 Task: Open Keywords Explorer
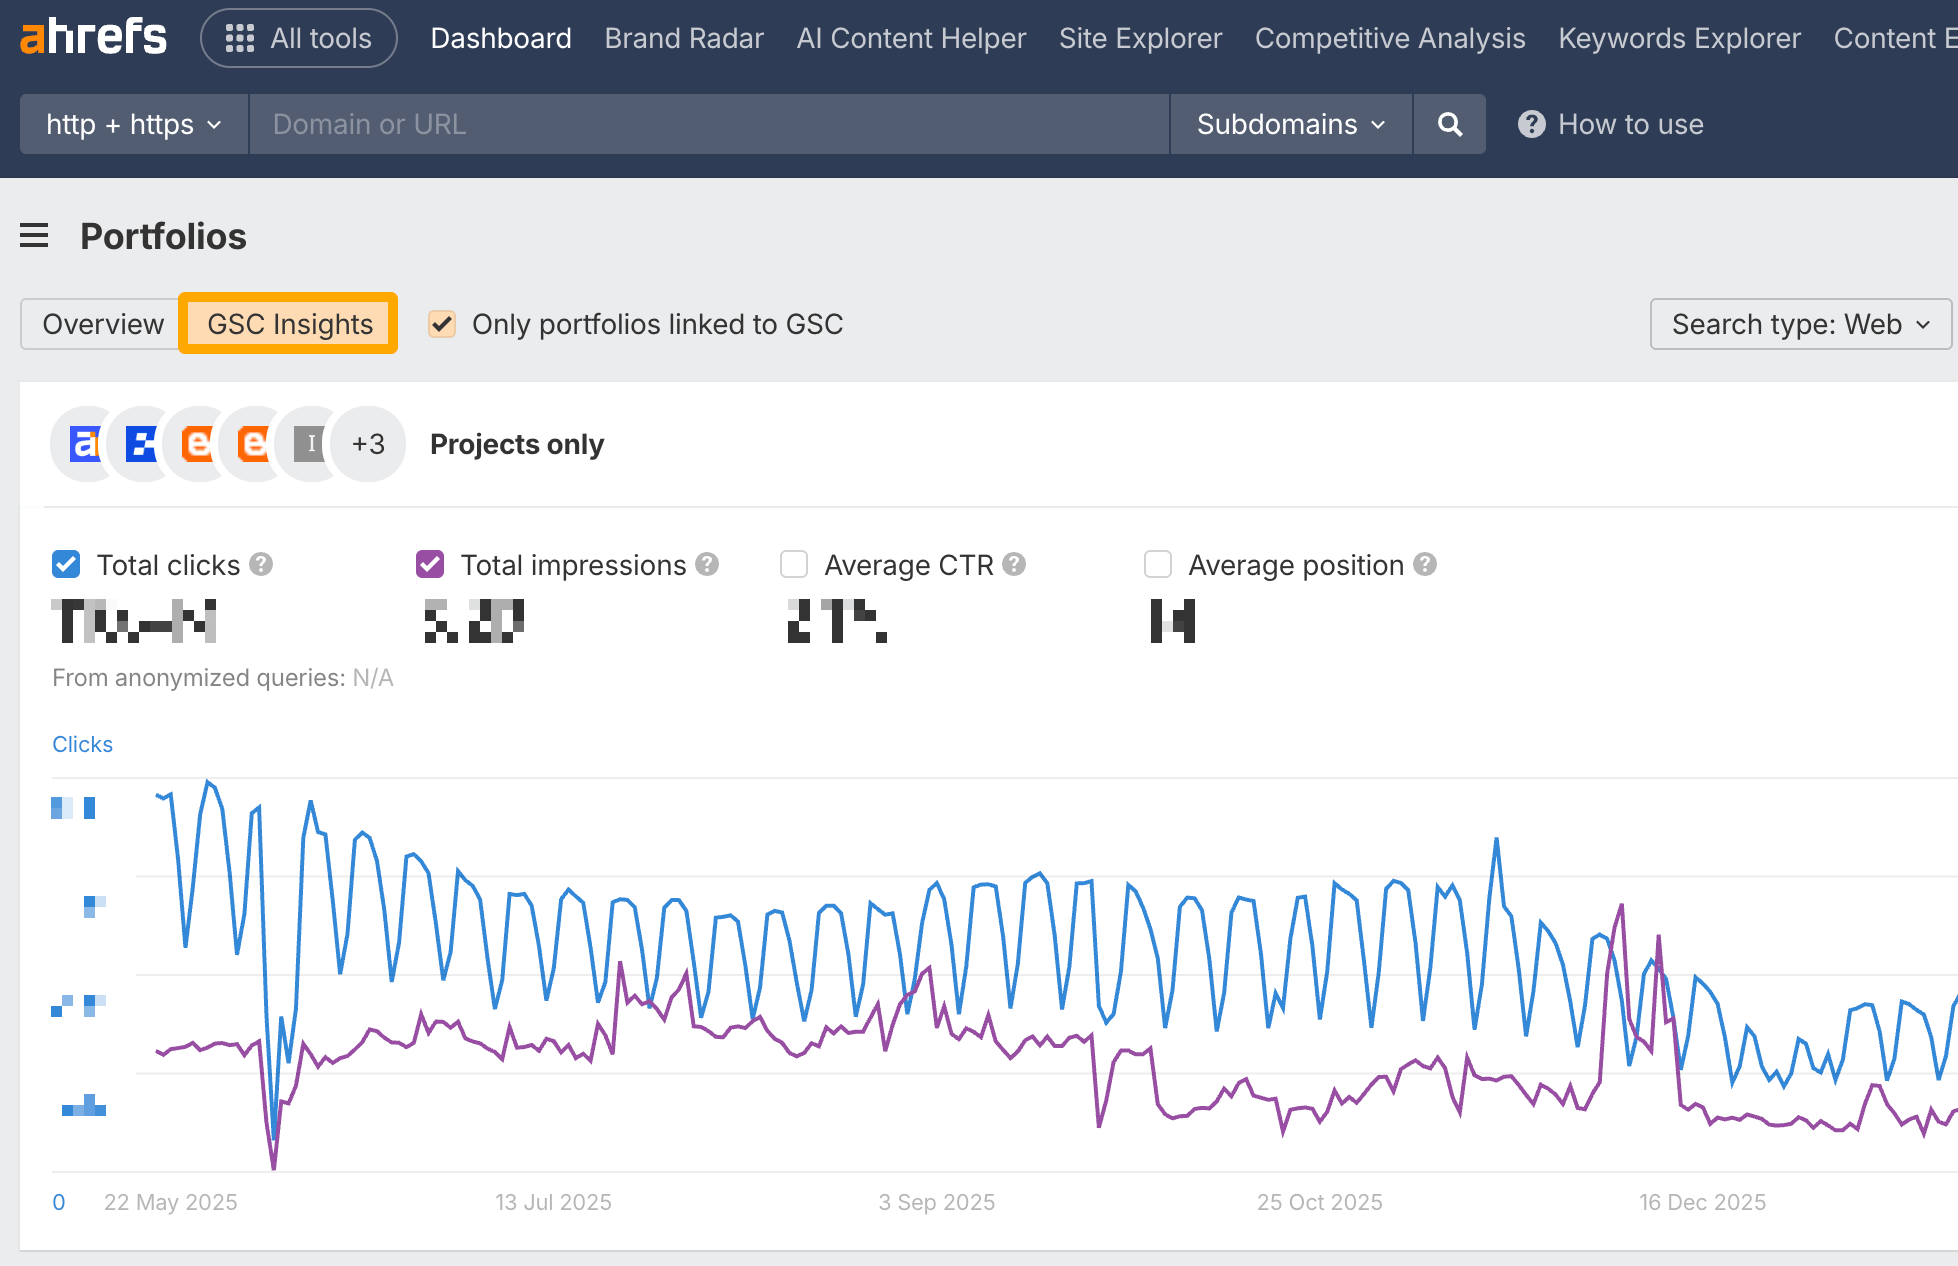click(x=1679, y=38)
